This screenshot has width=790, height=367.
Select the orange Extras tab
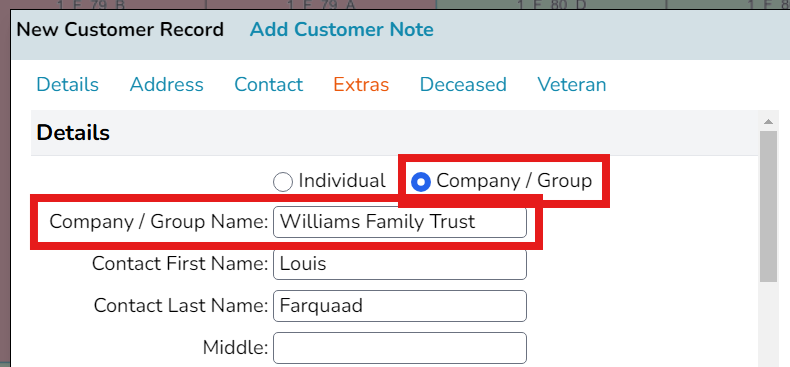point(361,84)
